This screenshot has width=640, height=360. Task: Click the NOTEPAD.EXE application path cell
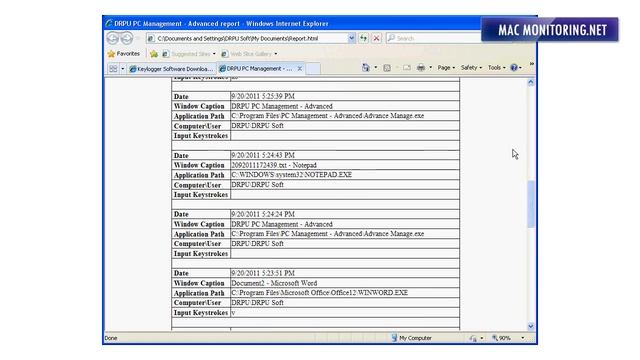click(345, 175)
